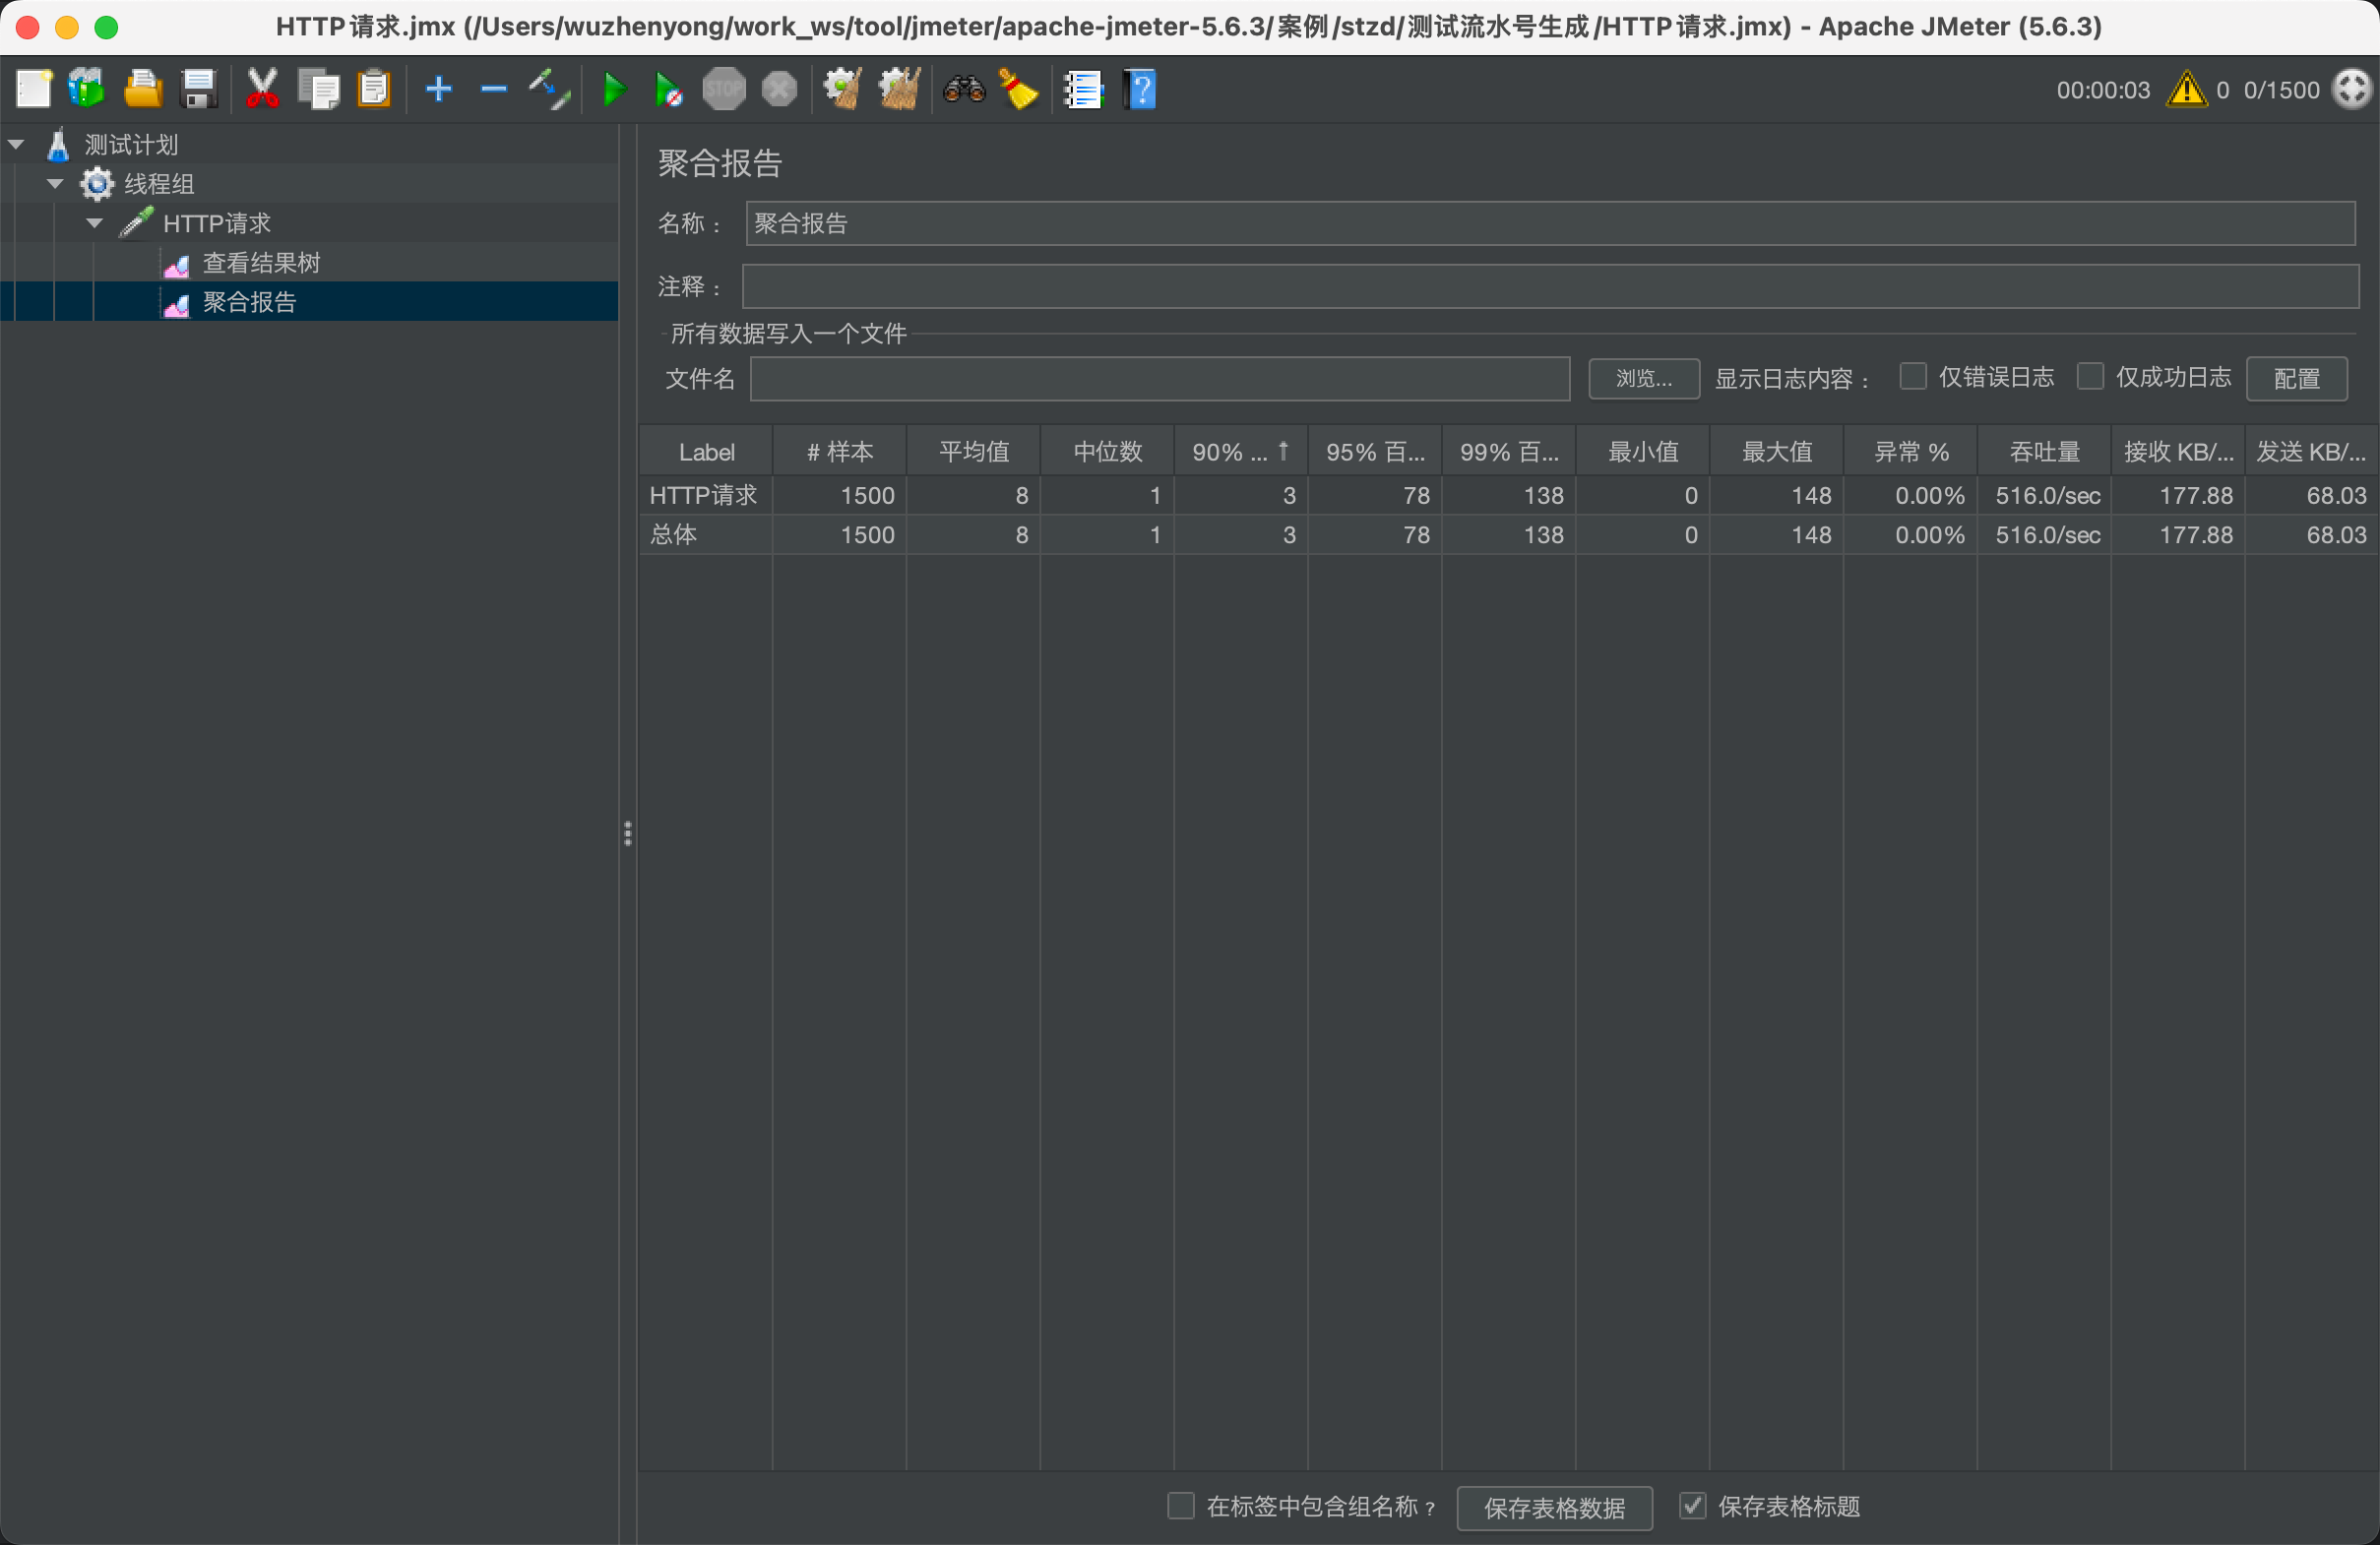Image resolution: width=2380 pixels, height=1545 pixels.
Task: Collapse the 测试计划 tree node
Action: [16, 145]
